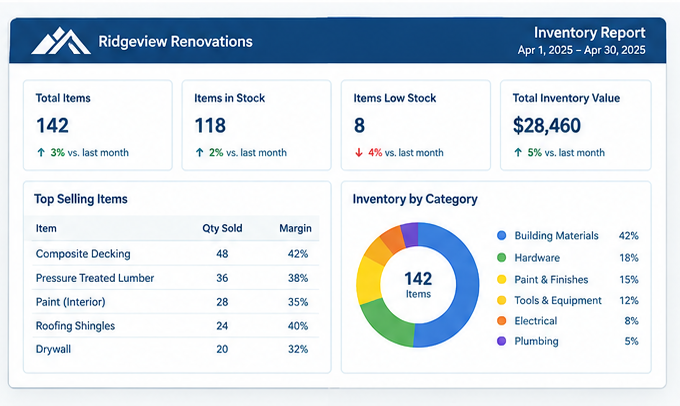Click the 142 Items label in the donut center

pyautogui.click(x=418, y=284)
